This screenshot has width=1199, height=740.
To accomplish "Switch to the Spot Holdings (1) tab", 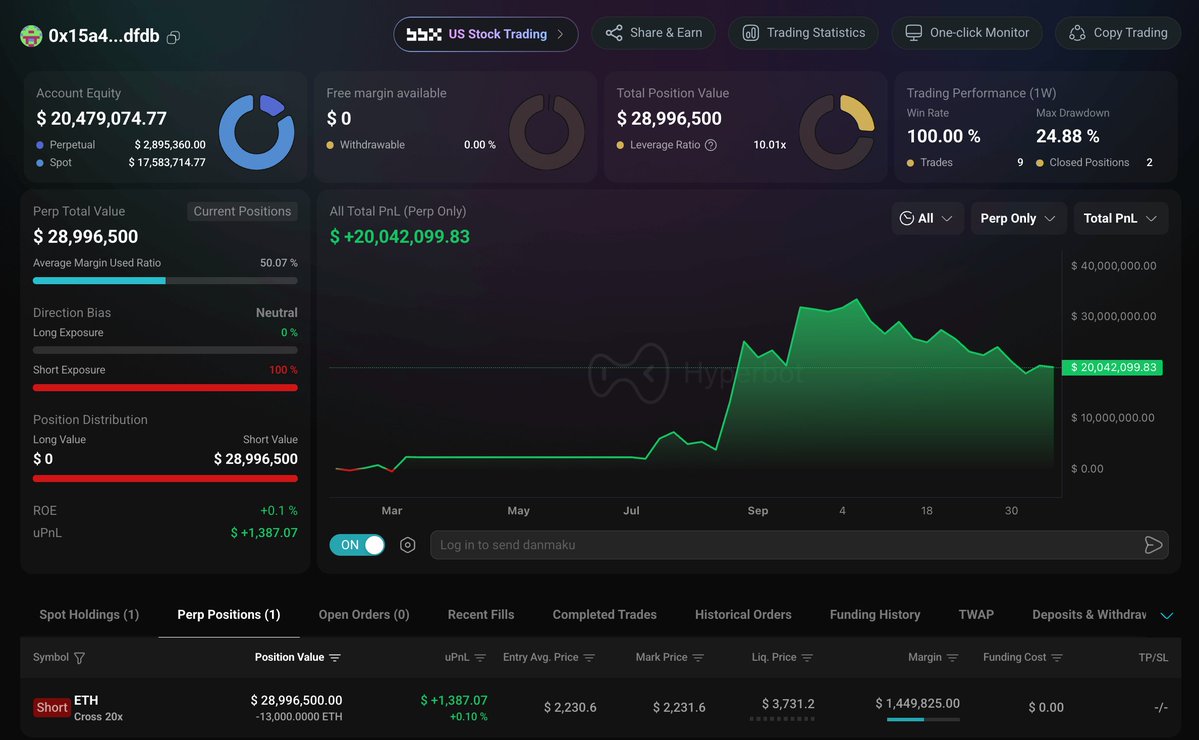I will tap(89, 615).
